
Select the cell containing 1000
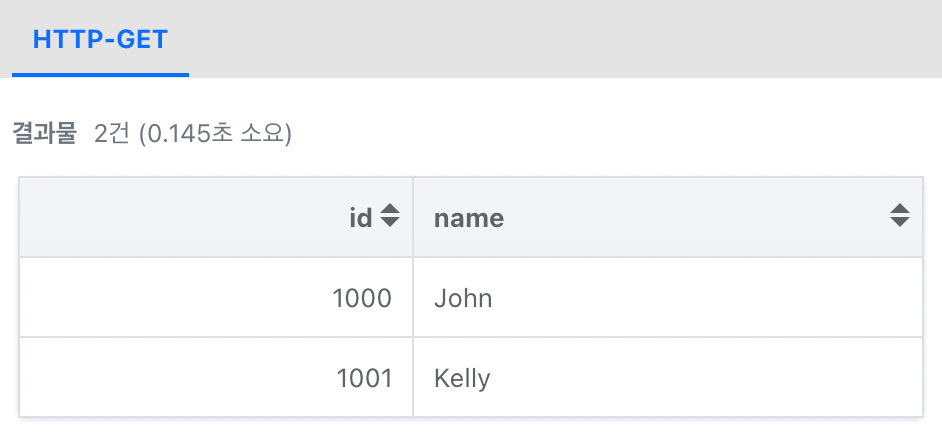(x=216, y=298)
